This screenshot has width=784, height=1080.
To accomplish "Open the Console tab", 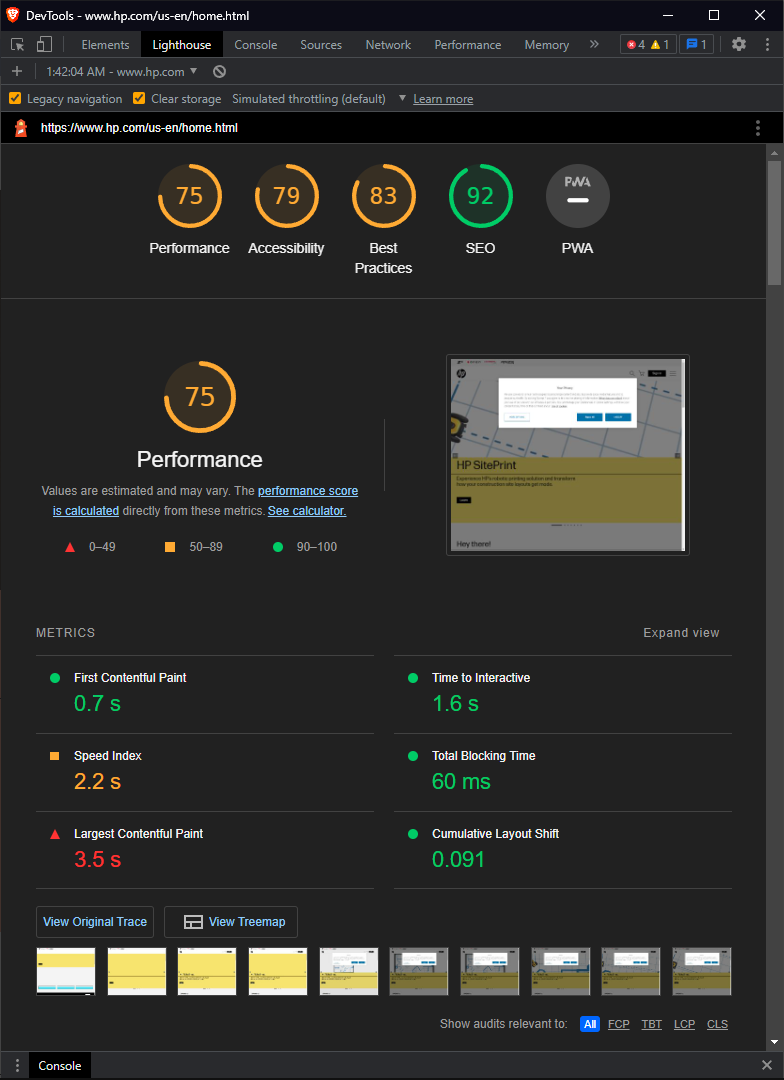I will point(256,45).
